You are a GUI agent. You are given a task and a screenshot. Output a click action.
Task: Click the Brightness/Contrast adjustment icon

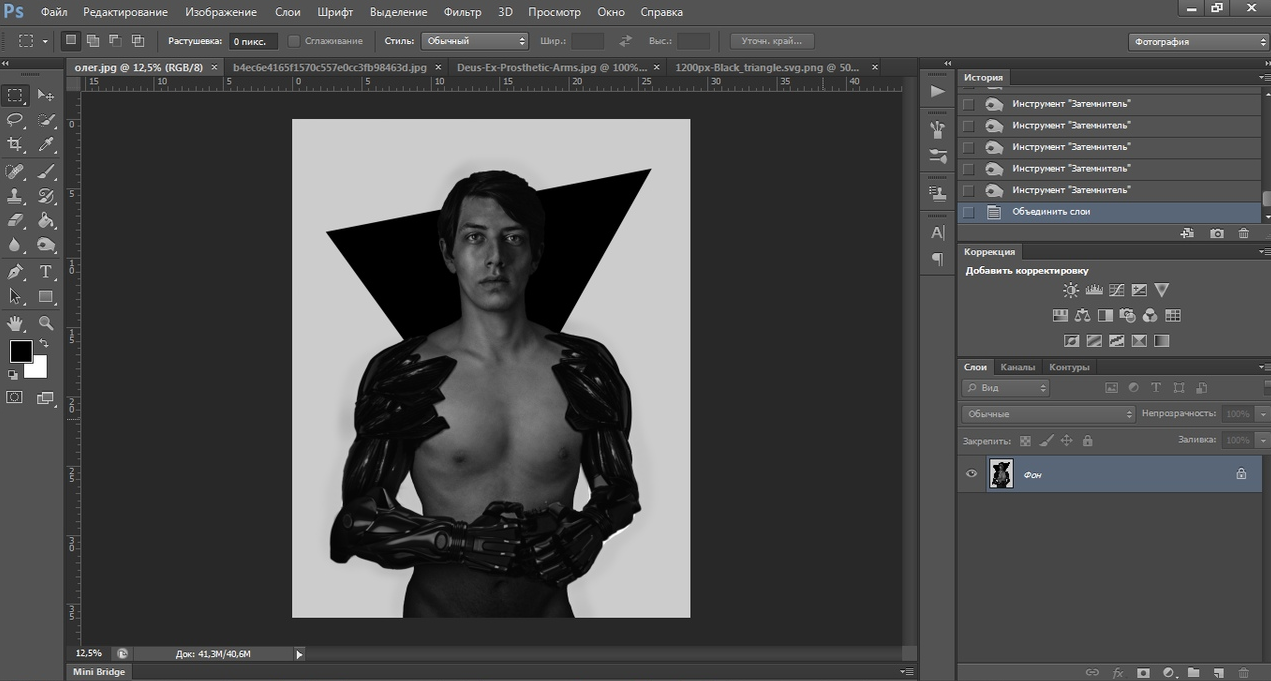coord(1071,290)
